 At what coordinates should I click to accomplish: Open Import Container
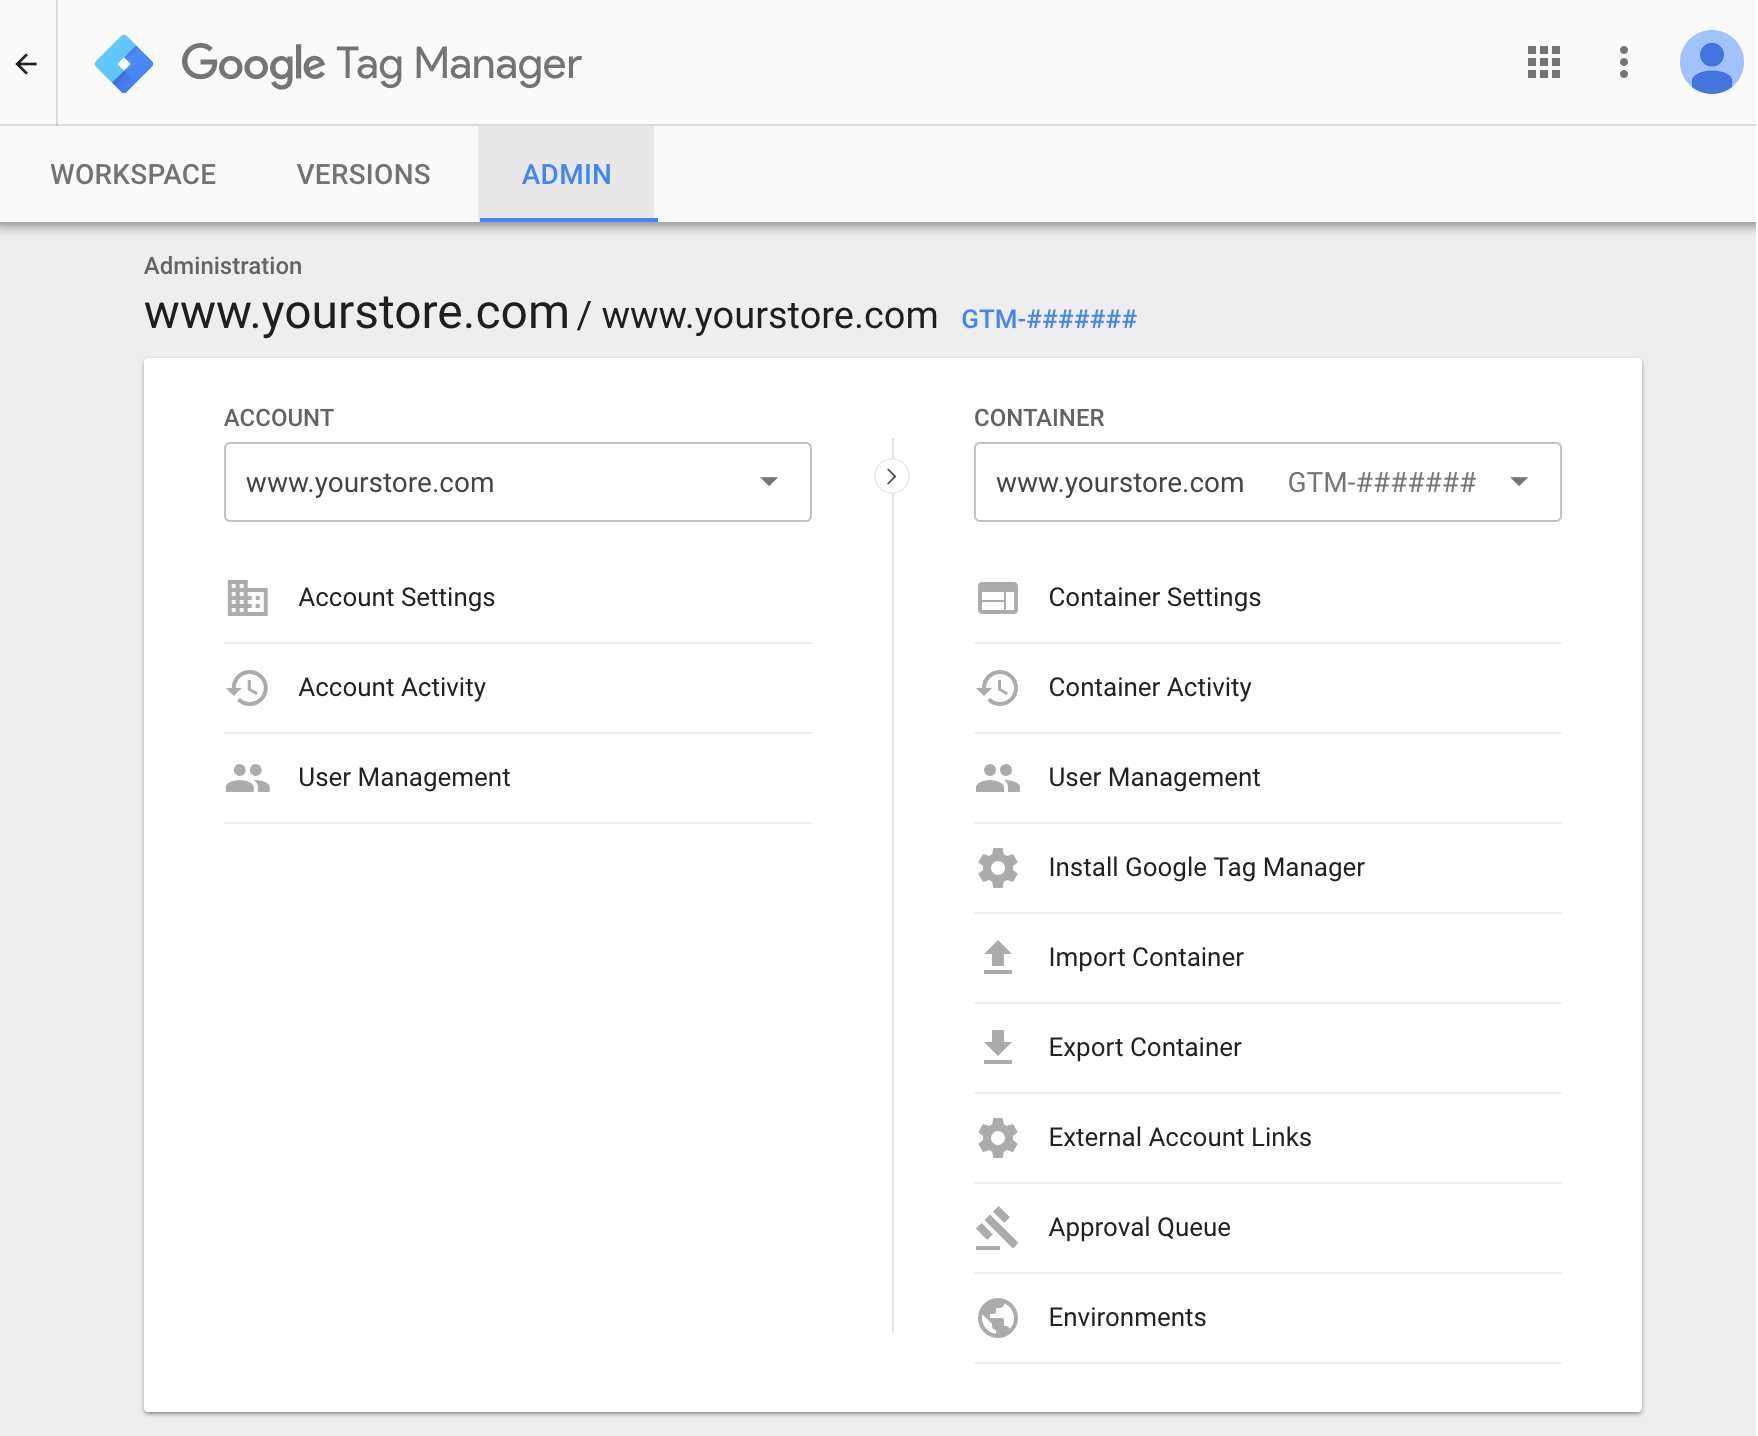(1267, 958)
